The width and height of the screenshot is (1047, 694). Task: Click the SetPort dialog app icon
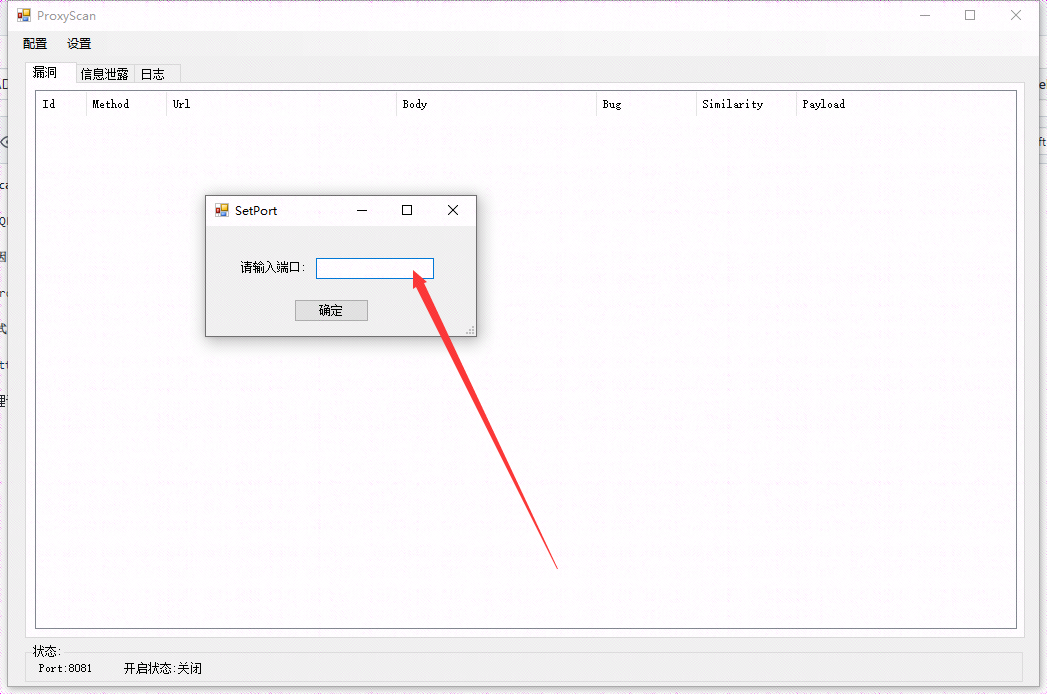coord(222,210)
